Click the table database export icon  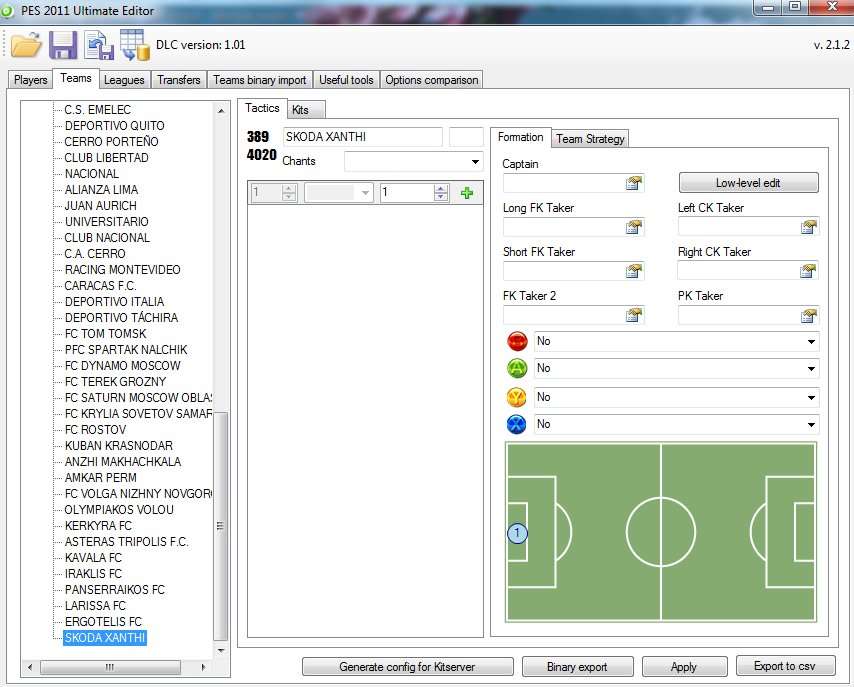(x=134, y=45)
